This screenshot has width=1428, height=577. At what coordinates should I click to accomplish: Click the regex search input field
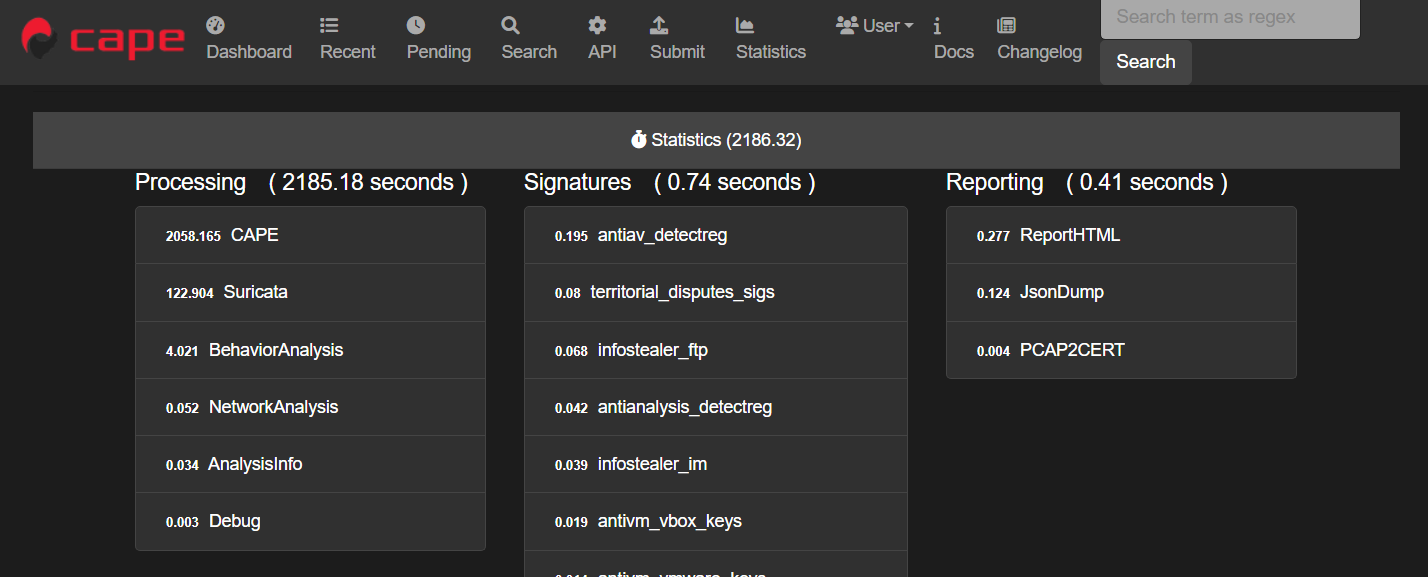click(x=1229, y=16)
